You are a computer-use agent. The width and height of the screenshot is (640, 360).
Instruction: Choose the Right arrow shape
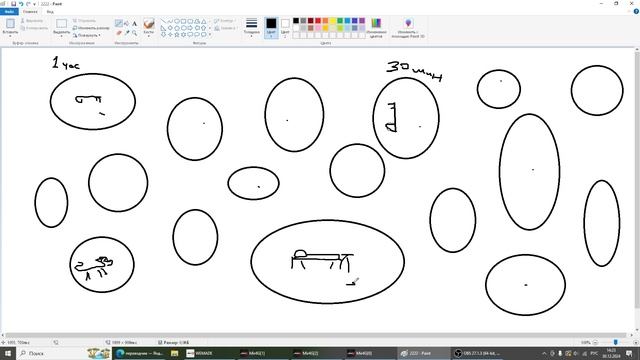pyautogui.click(x=190, y=28)
